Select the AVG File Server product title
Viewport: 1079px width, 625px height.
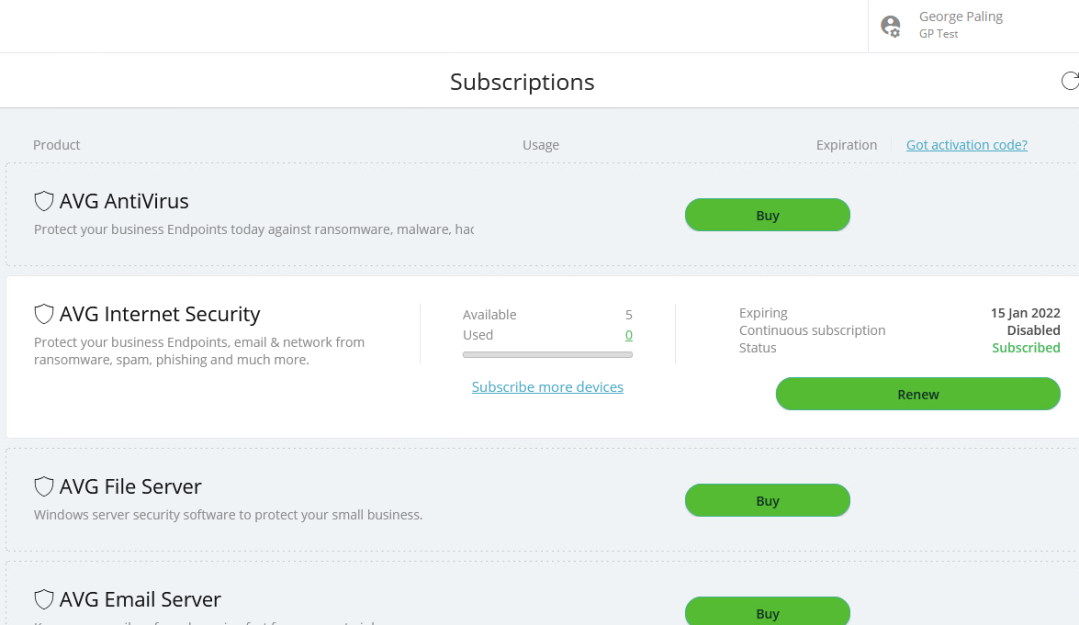coord(130,487)
